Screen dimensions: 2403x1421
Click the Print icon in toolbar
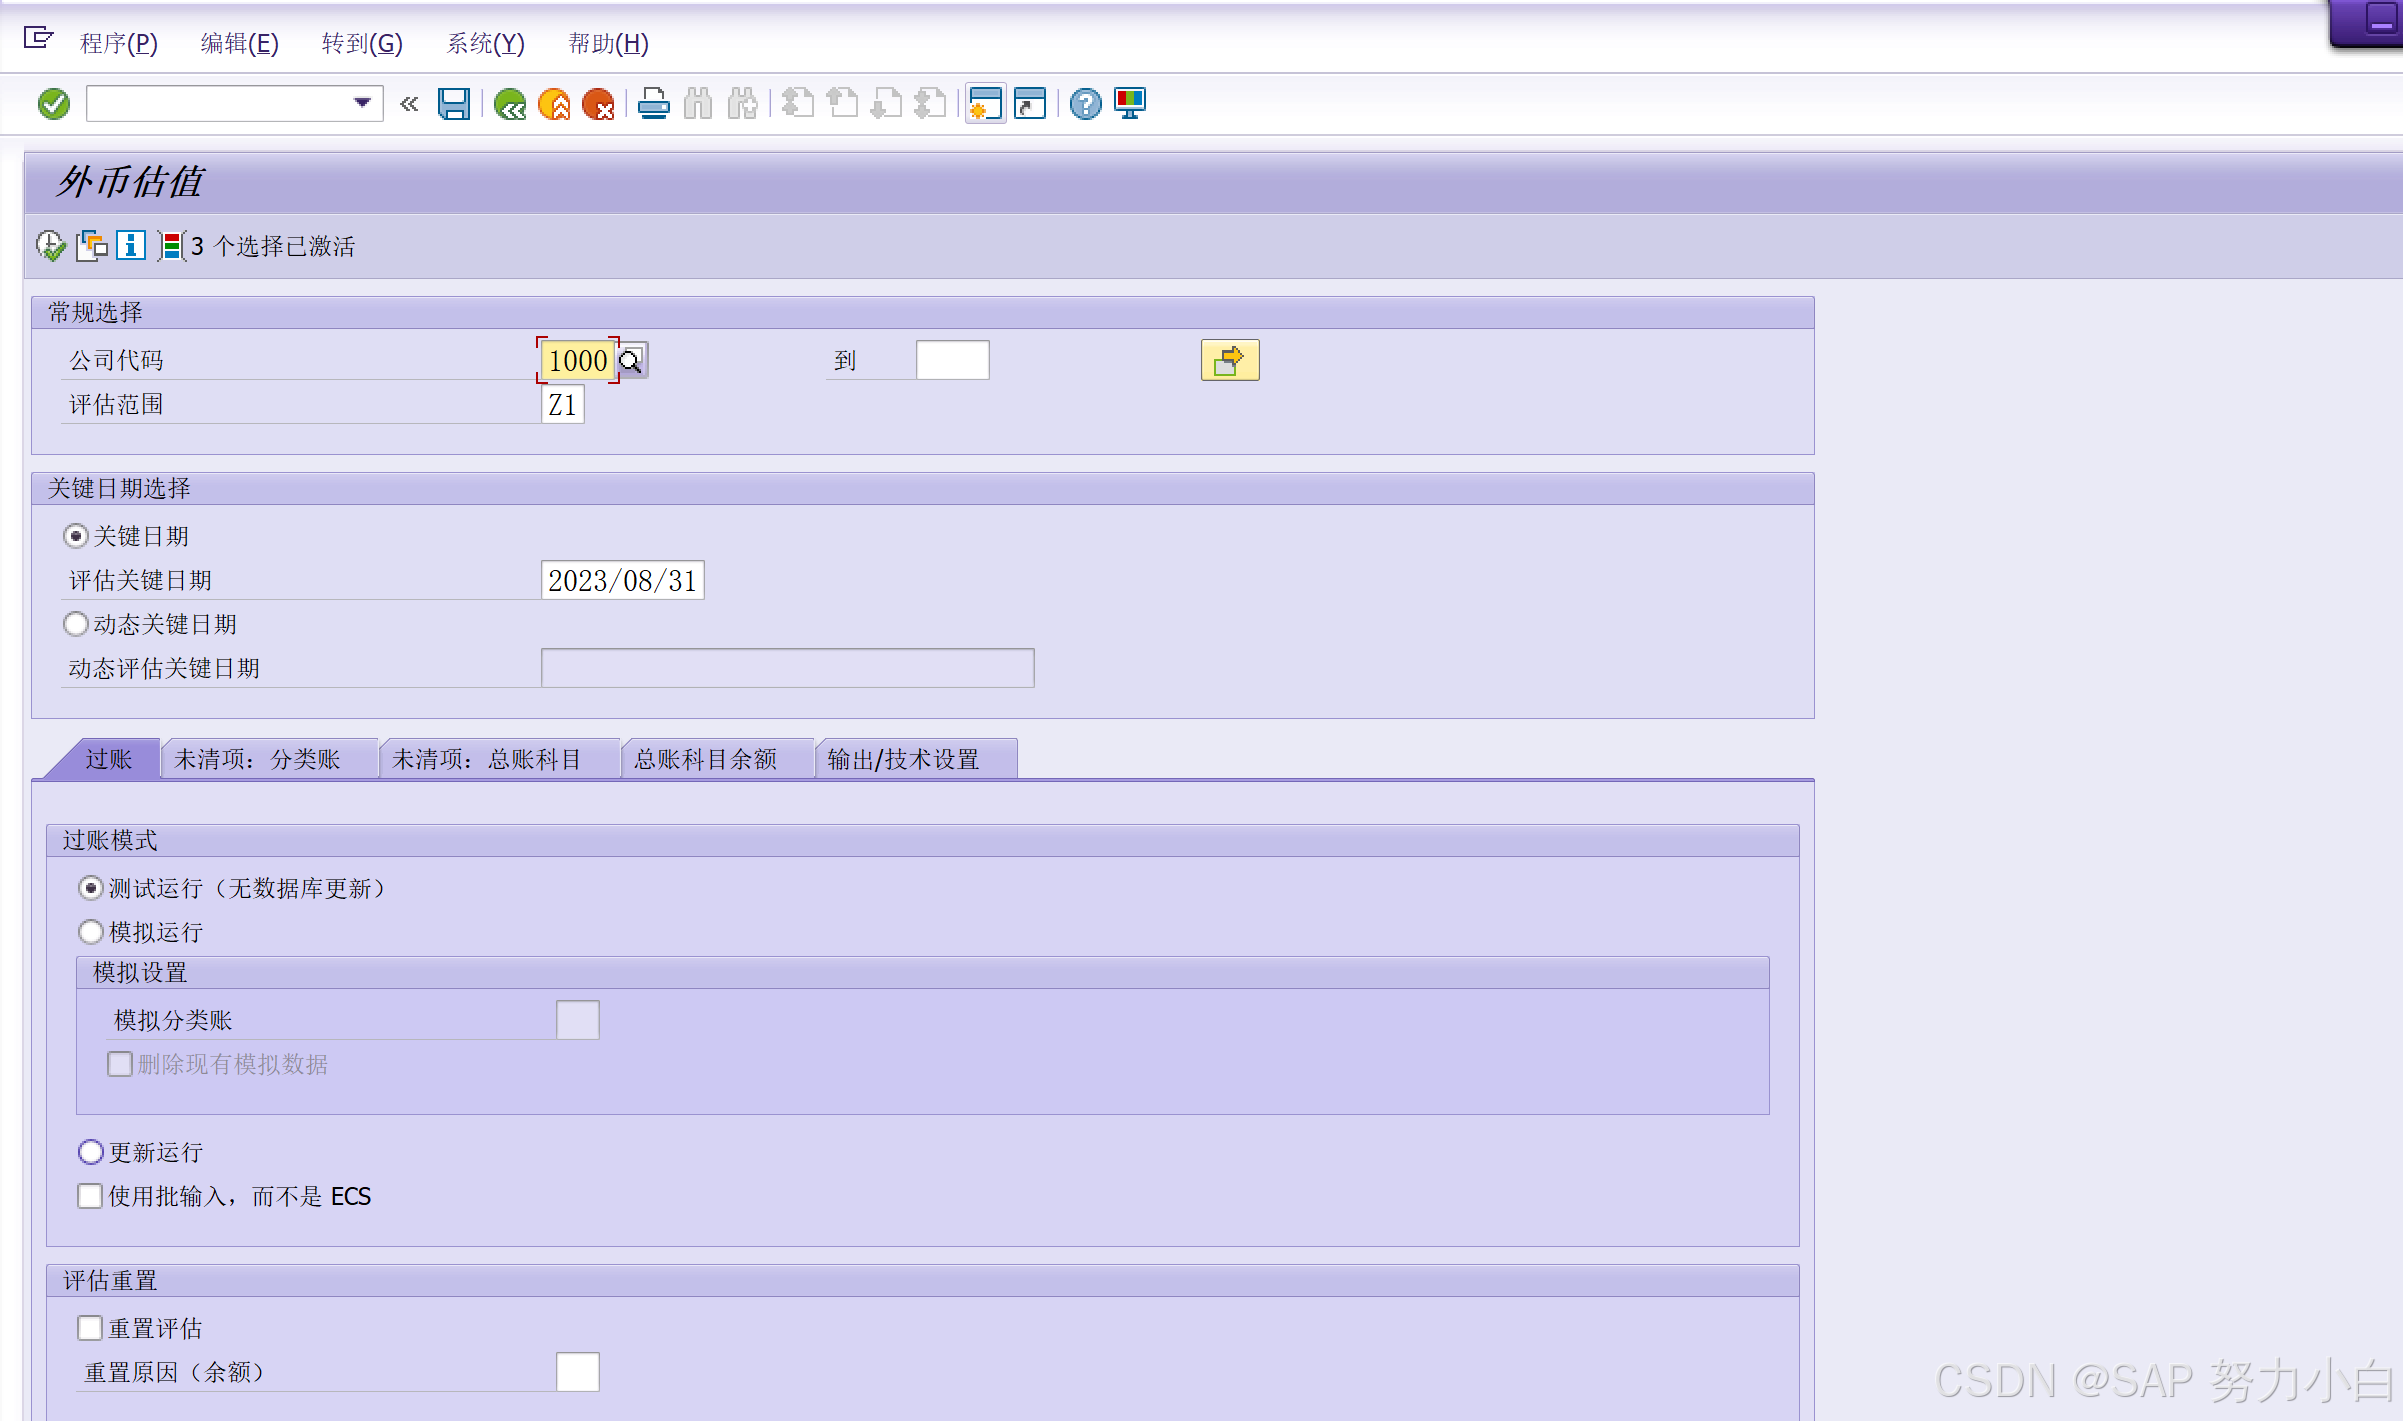pos(653,104)
